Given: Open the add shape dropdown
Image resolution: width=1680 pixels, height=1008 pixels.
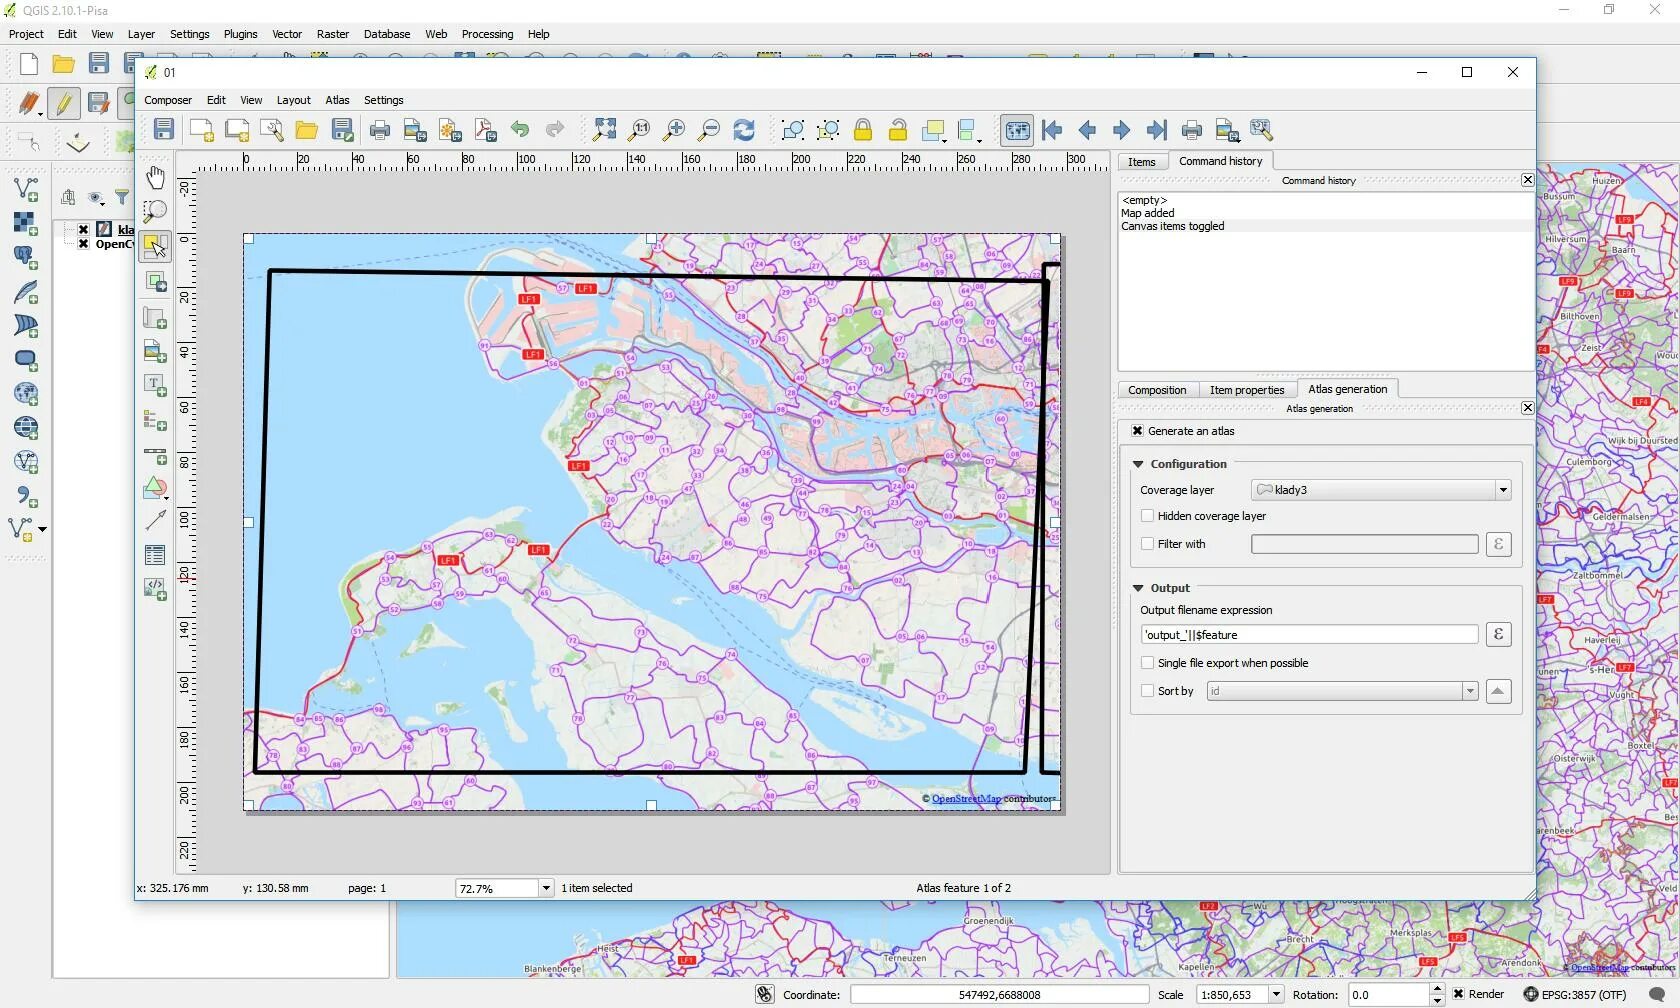Looking at the screenshot, I should click(155, 488).
